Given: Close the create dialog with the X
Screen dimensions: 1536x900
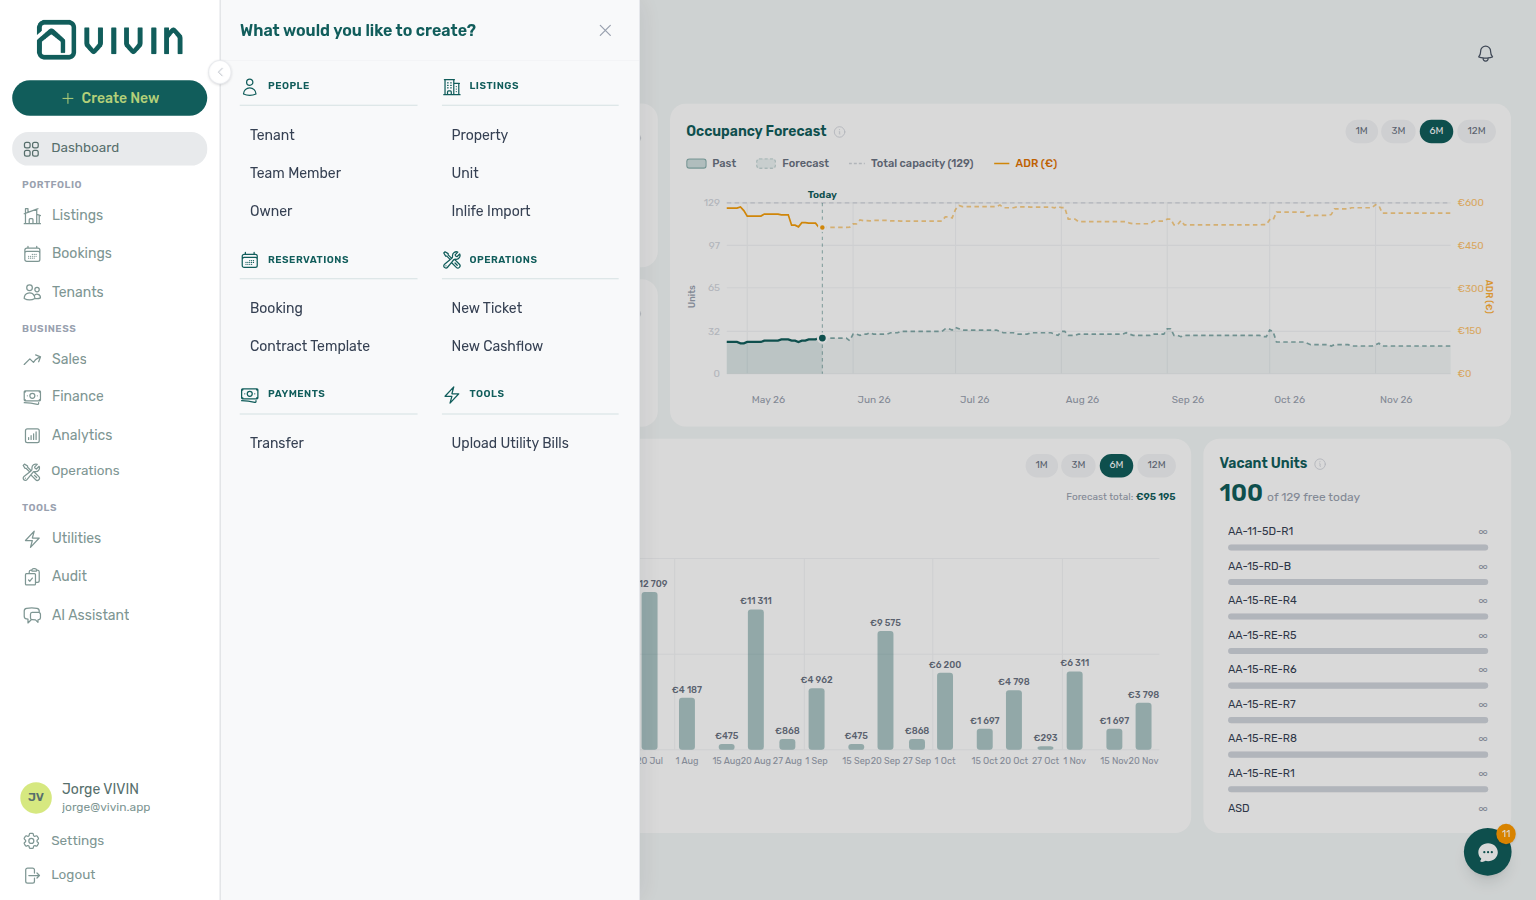Looking at the screenshot, I should tap(605, 31).
